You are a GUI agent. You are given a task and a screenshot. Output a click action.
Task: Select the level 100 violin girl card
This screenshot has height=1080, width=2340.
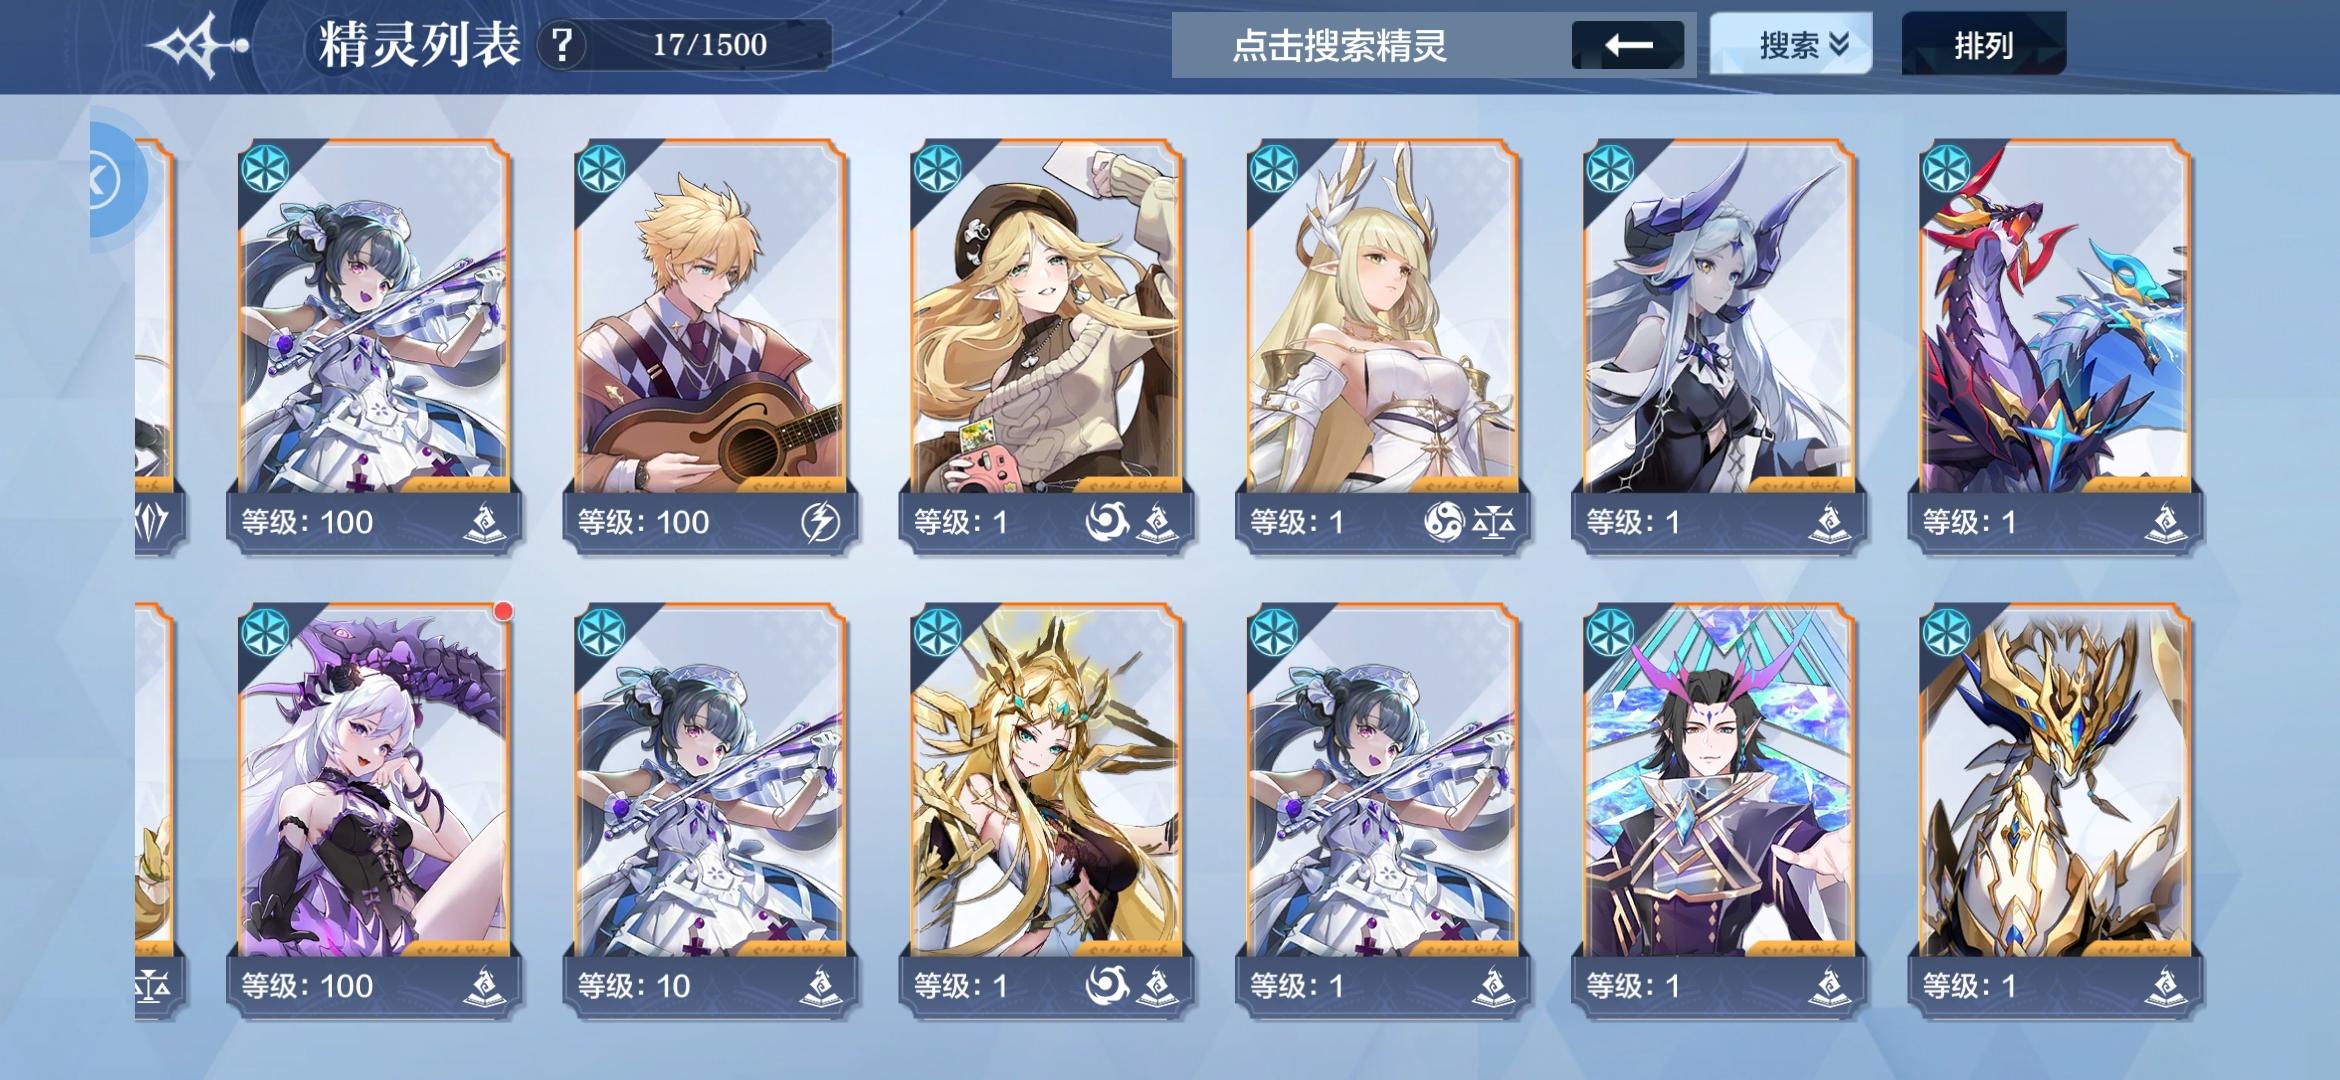point(374,345)
